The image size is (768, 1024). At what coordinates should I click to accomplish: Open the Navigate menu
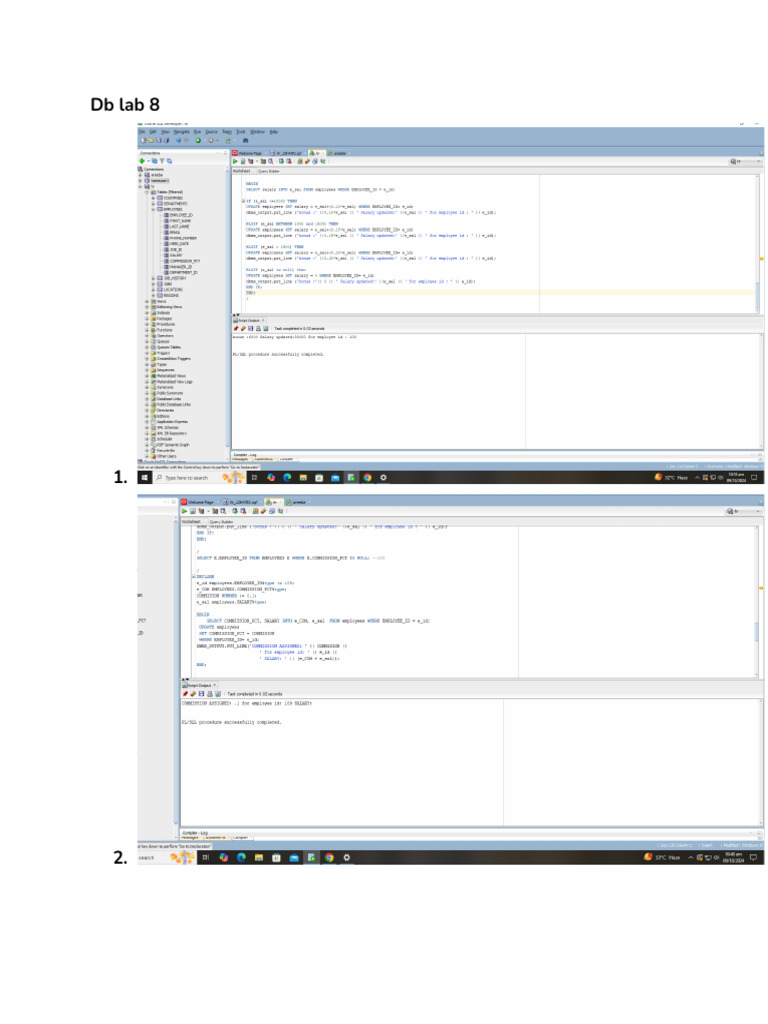tap(181, 132)
